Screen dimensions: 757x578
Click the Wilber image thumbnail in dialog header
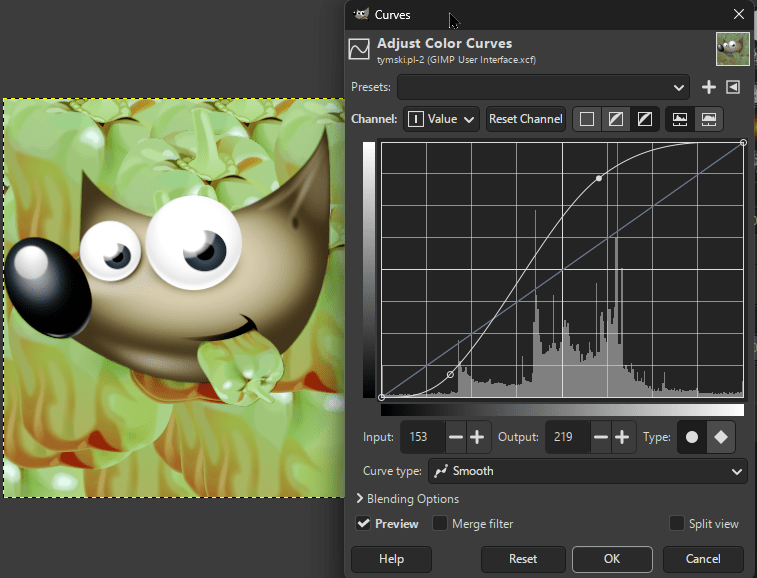click(x=733, y=49)
